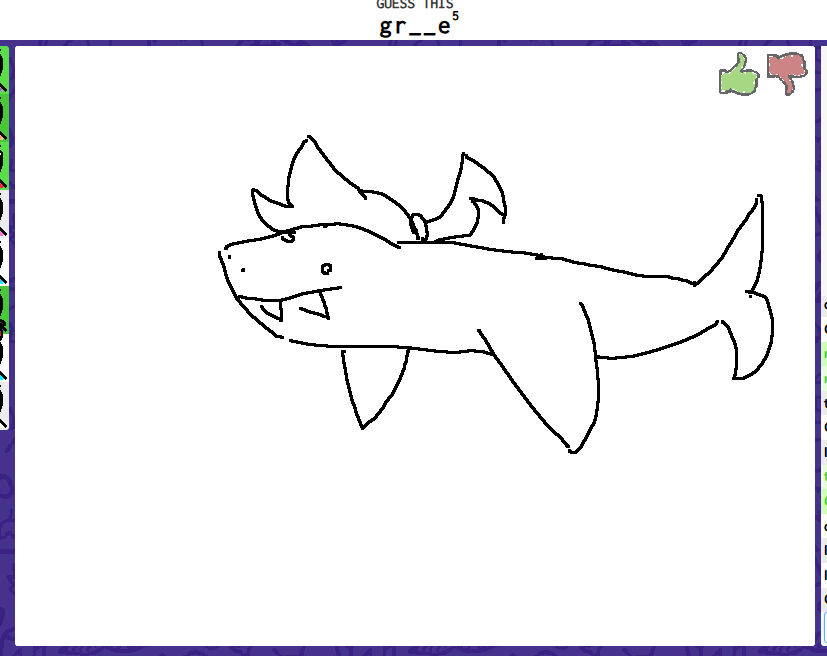Click the "GUESS THIS" label
Viewport: 827px width, 656px height.
tap(414, 4)
